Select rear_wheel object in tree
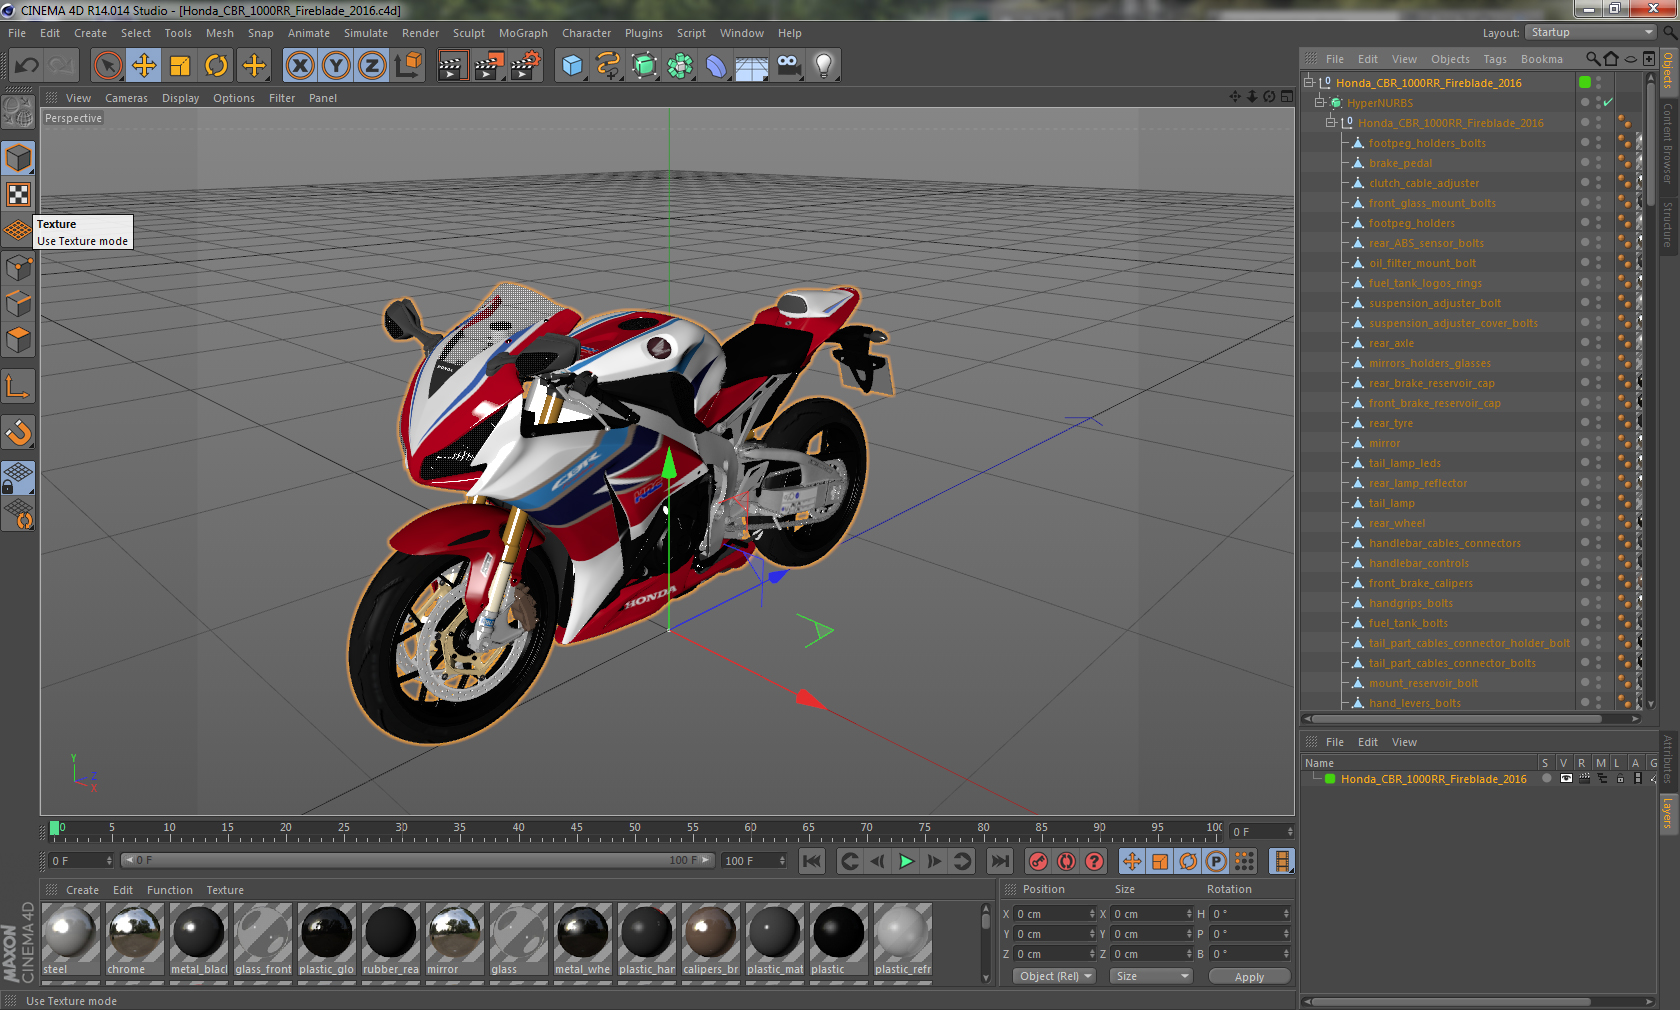Viewport: 1680px width, 1010px height. (x=1397, y=523)
